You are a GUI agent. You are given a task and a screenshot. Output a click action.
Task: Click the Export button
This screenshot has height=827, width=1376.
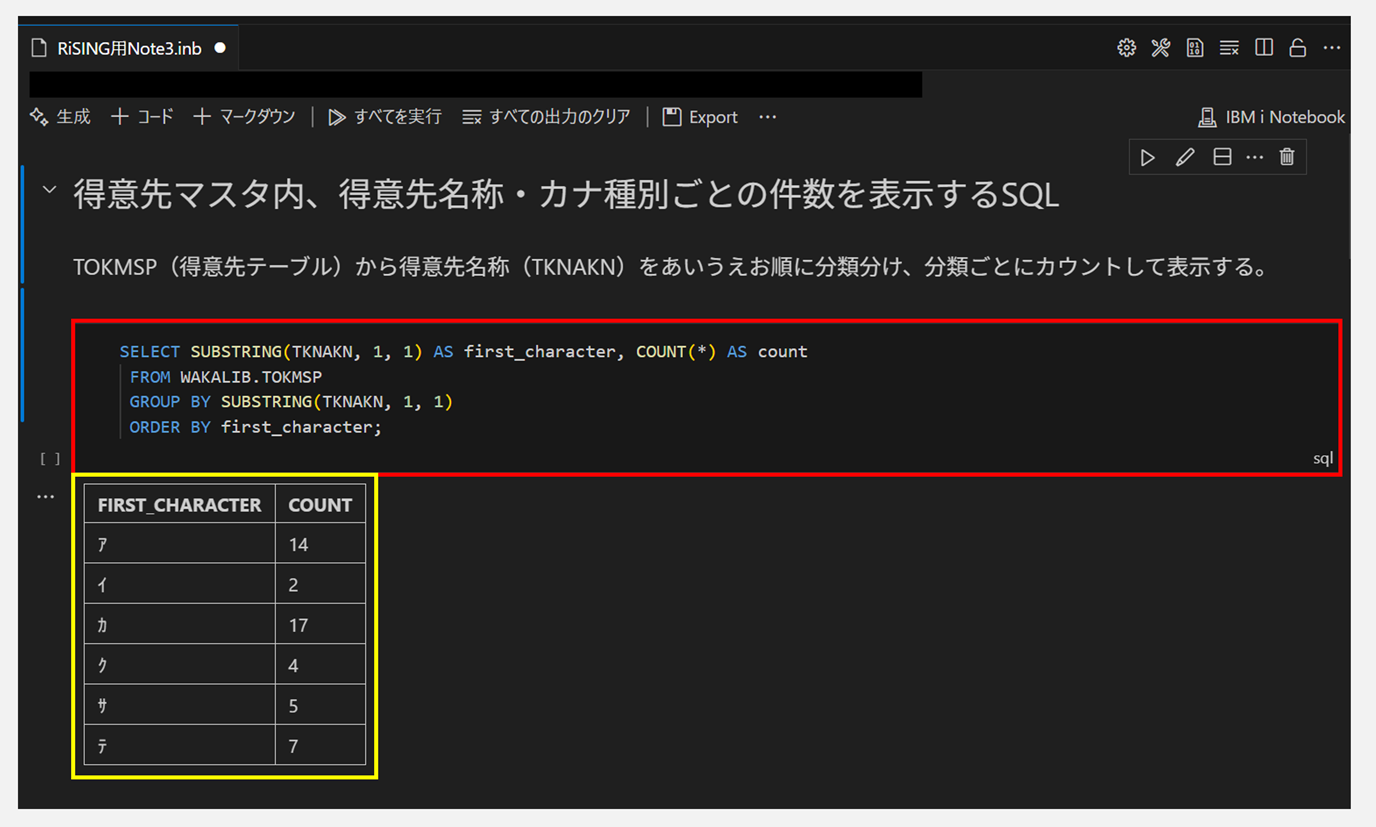[700, 117]
